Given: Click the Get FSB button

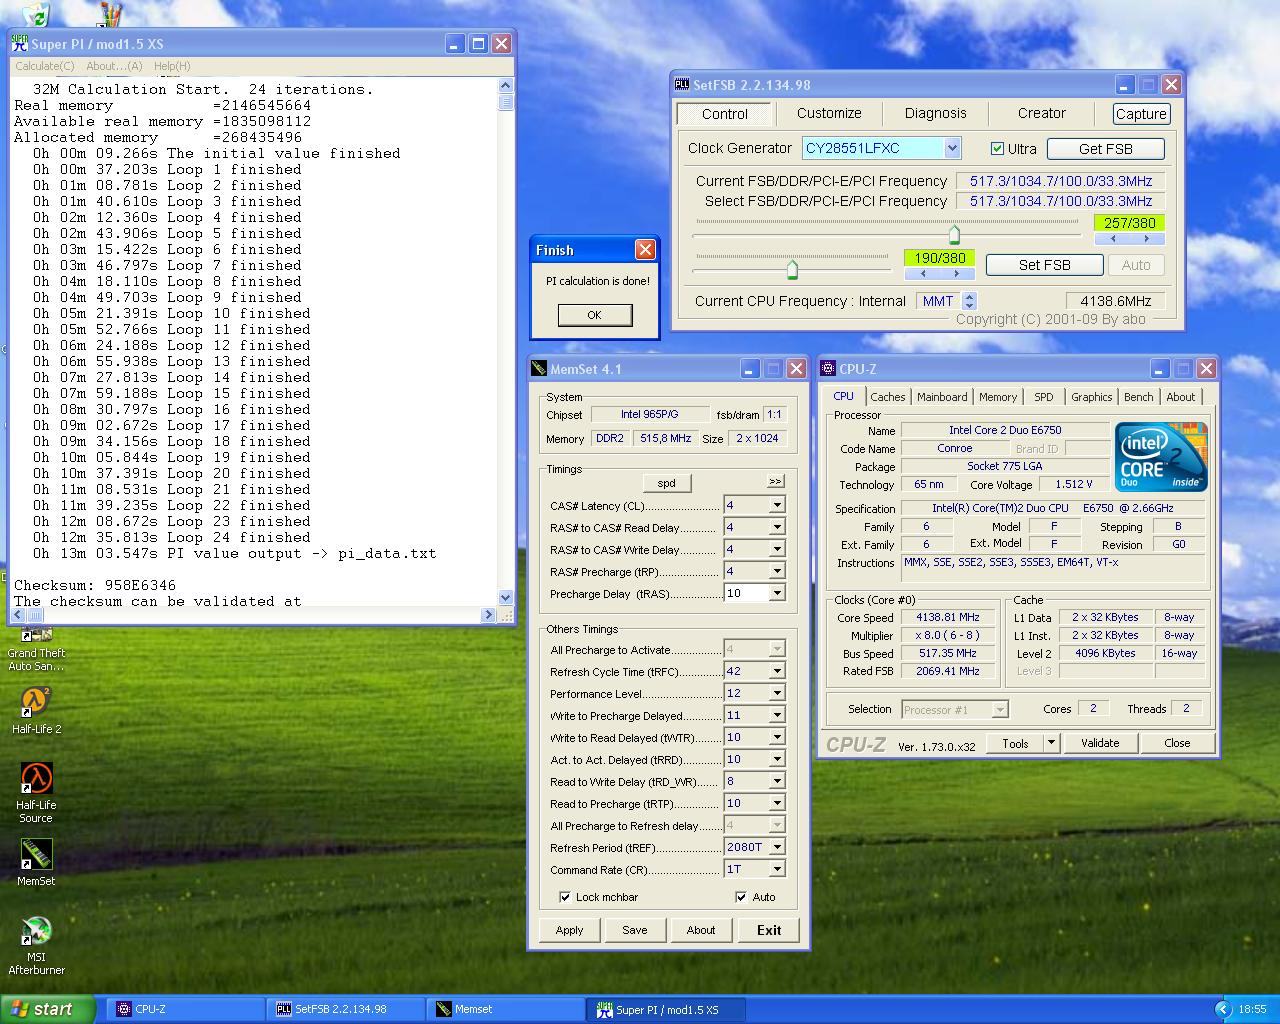Looking at the screenshot, I should (x=1105, y=149).
